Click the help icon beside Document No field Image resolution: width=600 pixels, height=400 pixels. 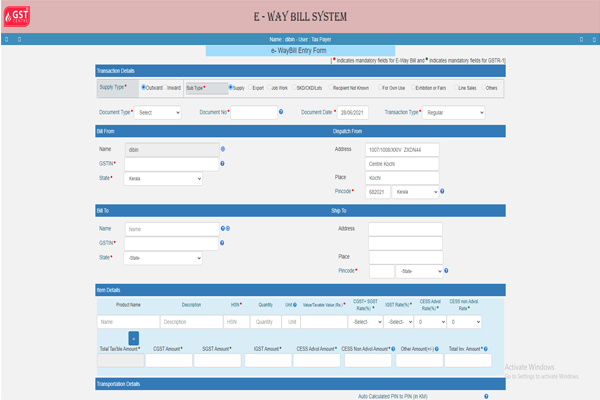tap(282, 113)
